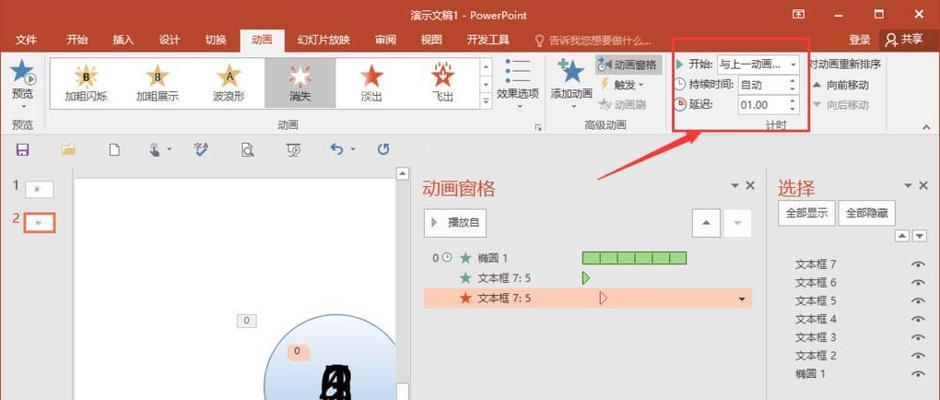
Task: Click 全部隐藏 hide all button
Action: click(x=867, y=213)
